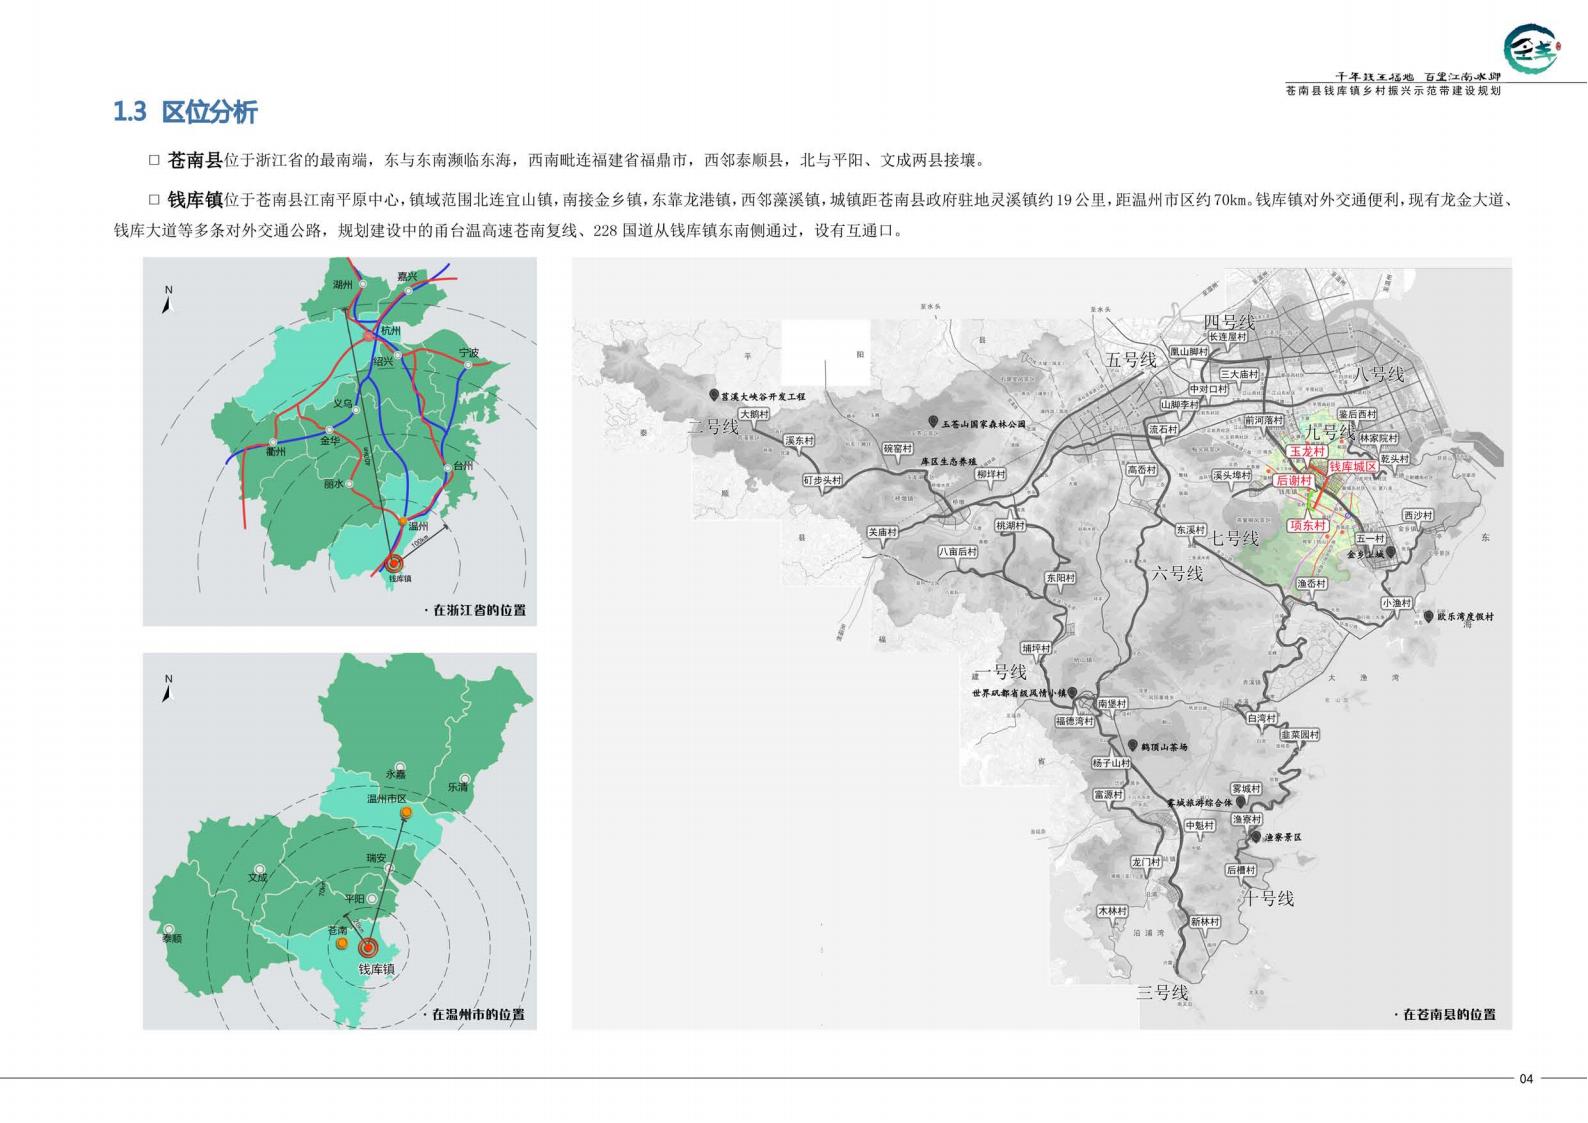Image resolution: width=1588 pixels, height=1123 pixels.
Task: Click the 一号线 route label
Action: (1000, 672)
